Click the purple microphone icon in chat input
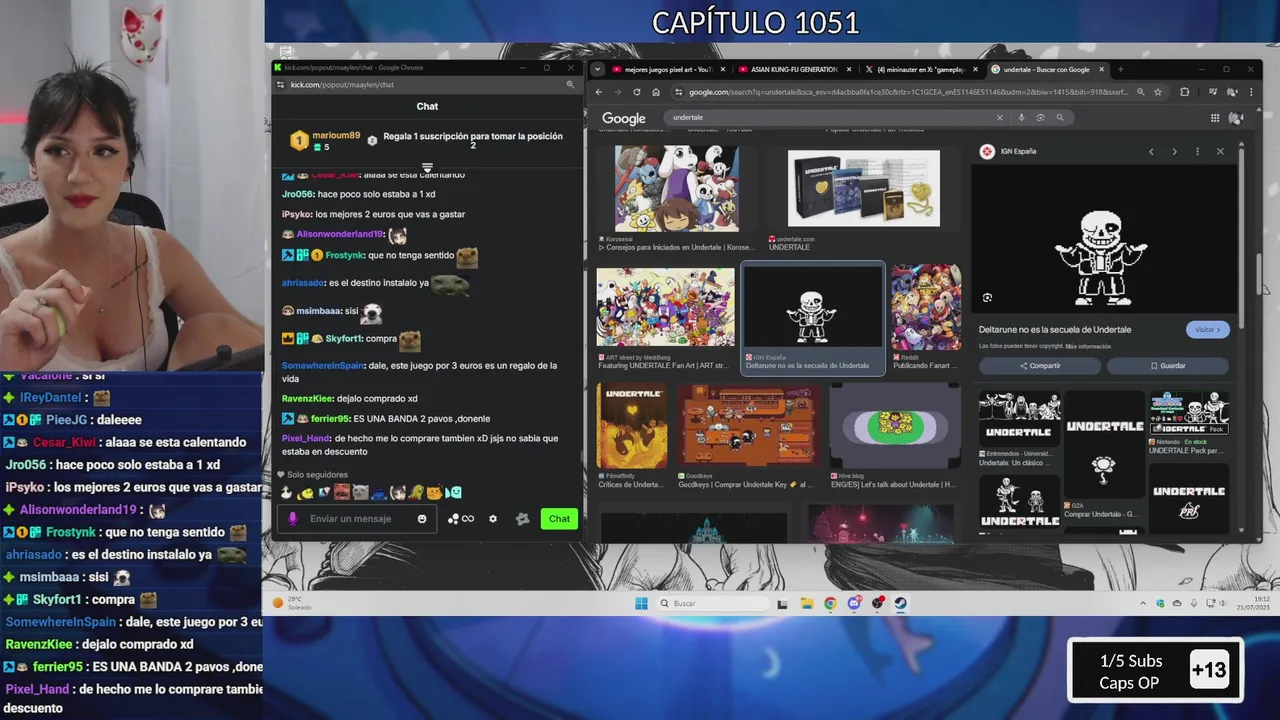Viewport: 1280px width, 720px height. [x=293, y=518]
